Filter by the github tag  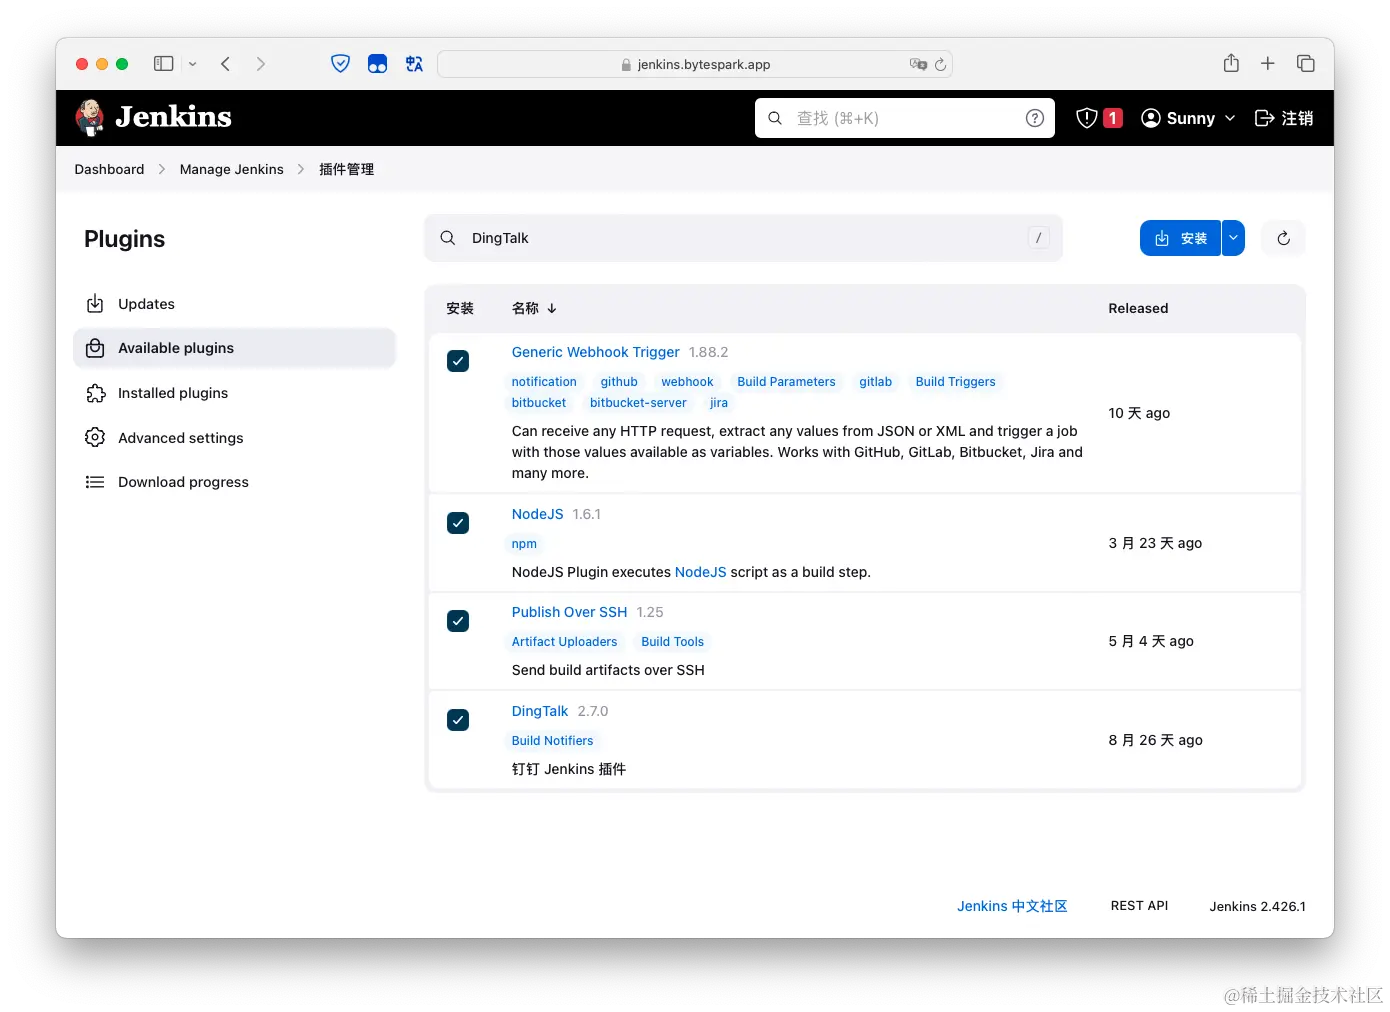(x=619, y=382)
